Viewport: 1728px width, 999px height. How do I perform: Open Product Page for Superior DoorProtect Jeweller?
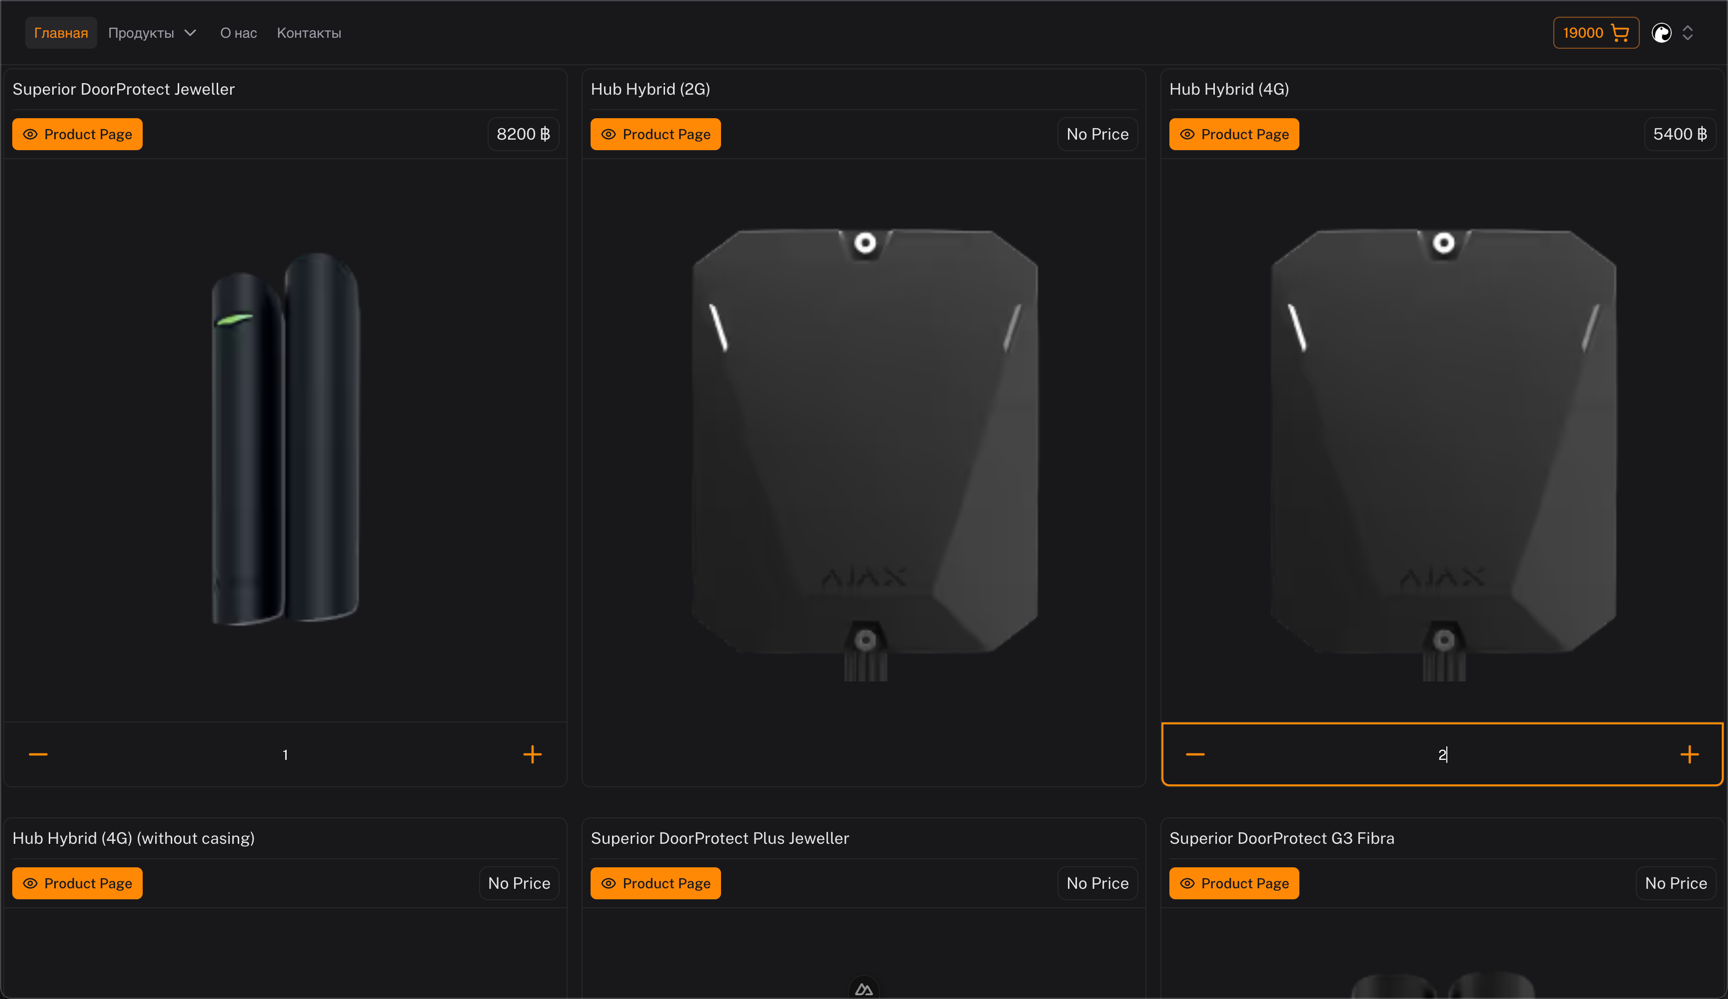(77, 134)
